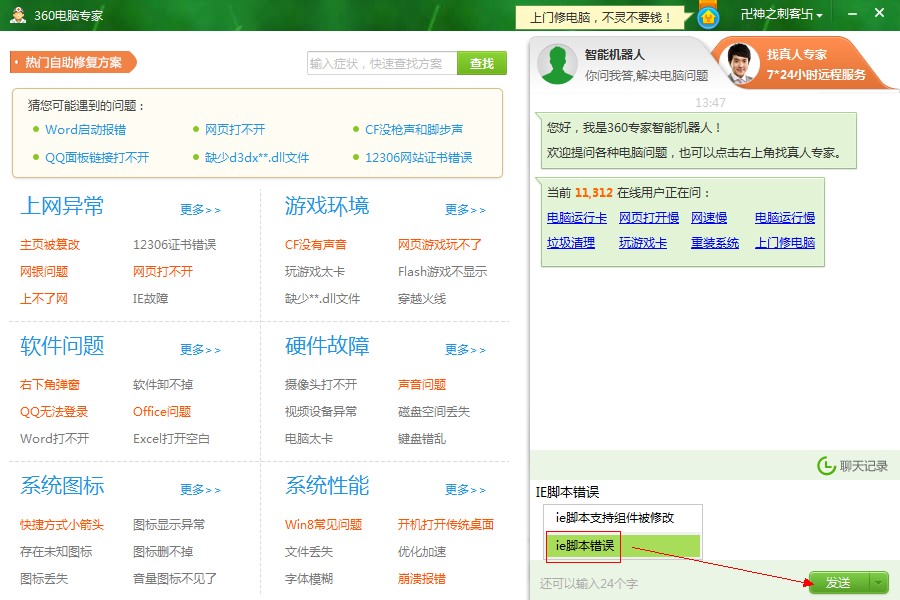Open chat history via 聊天记录 clock icon
900x600 pixels.
click(826, 466)
